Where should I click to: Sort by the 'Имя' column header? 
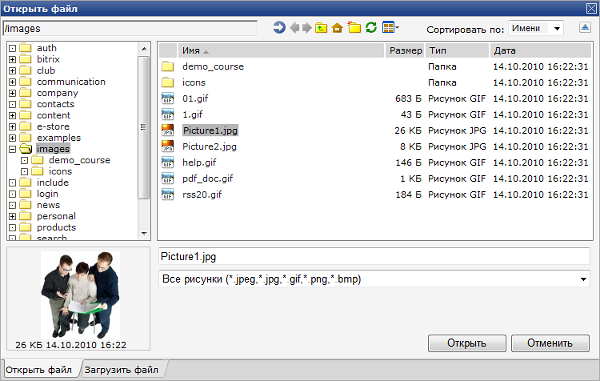click(x=281, y=50)
